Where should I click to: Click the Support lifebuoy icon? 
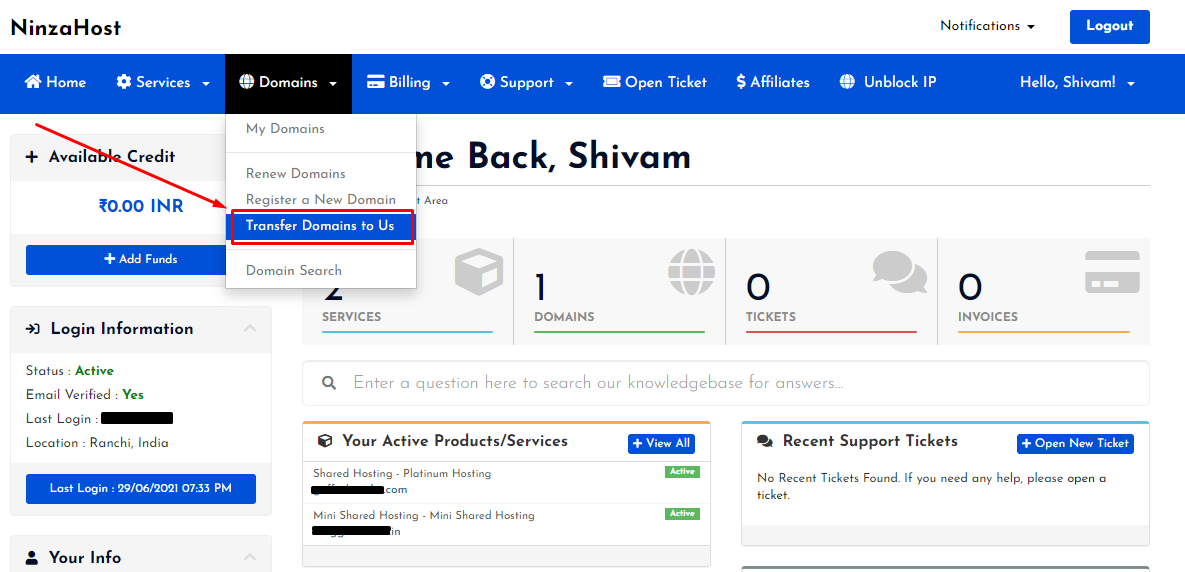[x=487, y=82]
